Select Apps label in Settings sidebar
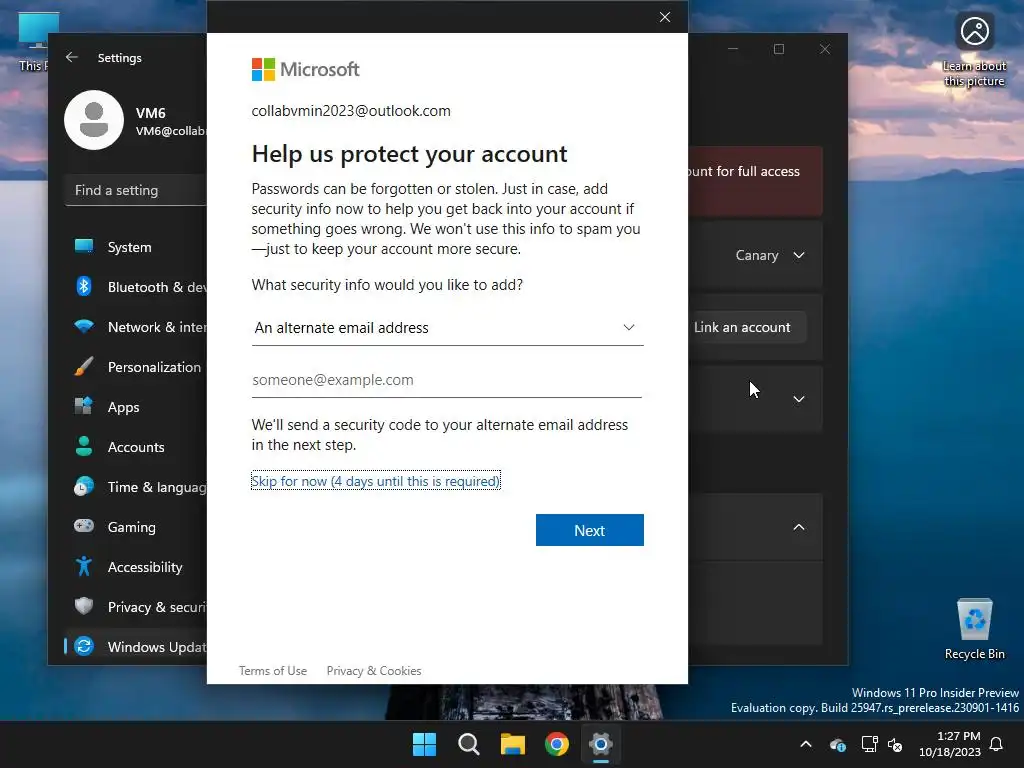 pyautogui.click(x=123, y=408)
